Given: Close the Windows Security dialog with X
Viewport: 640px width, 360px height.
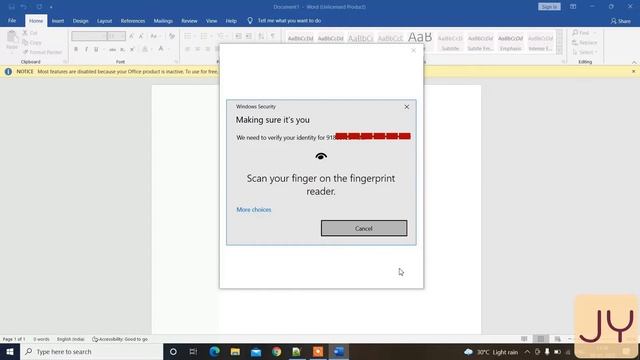Looking at the screenshot, I should pyautogui.click(x=407, y=107).
